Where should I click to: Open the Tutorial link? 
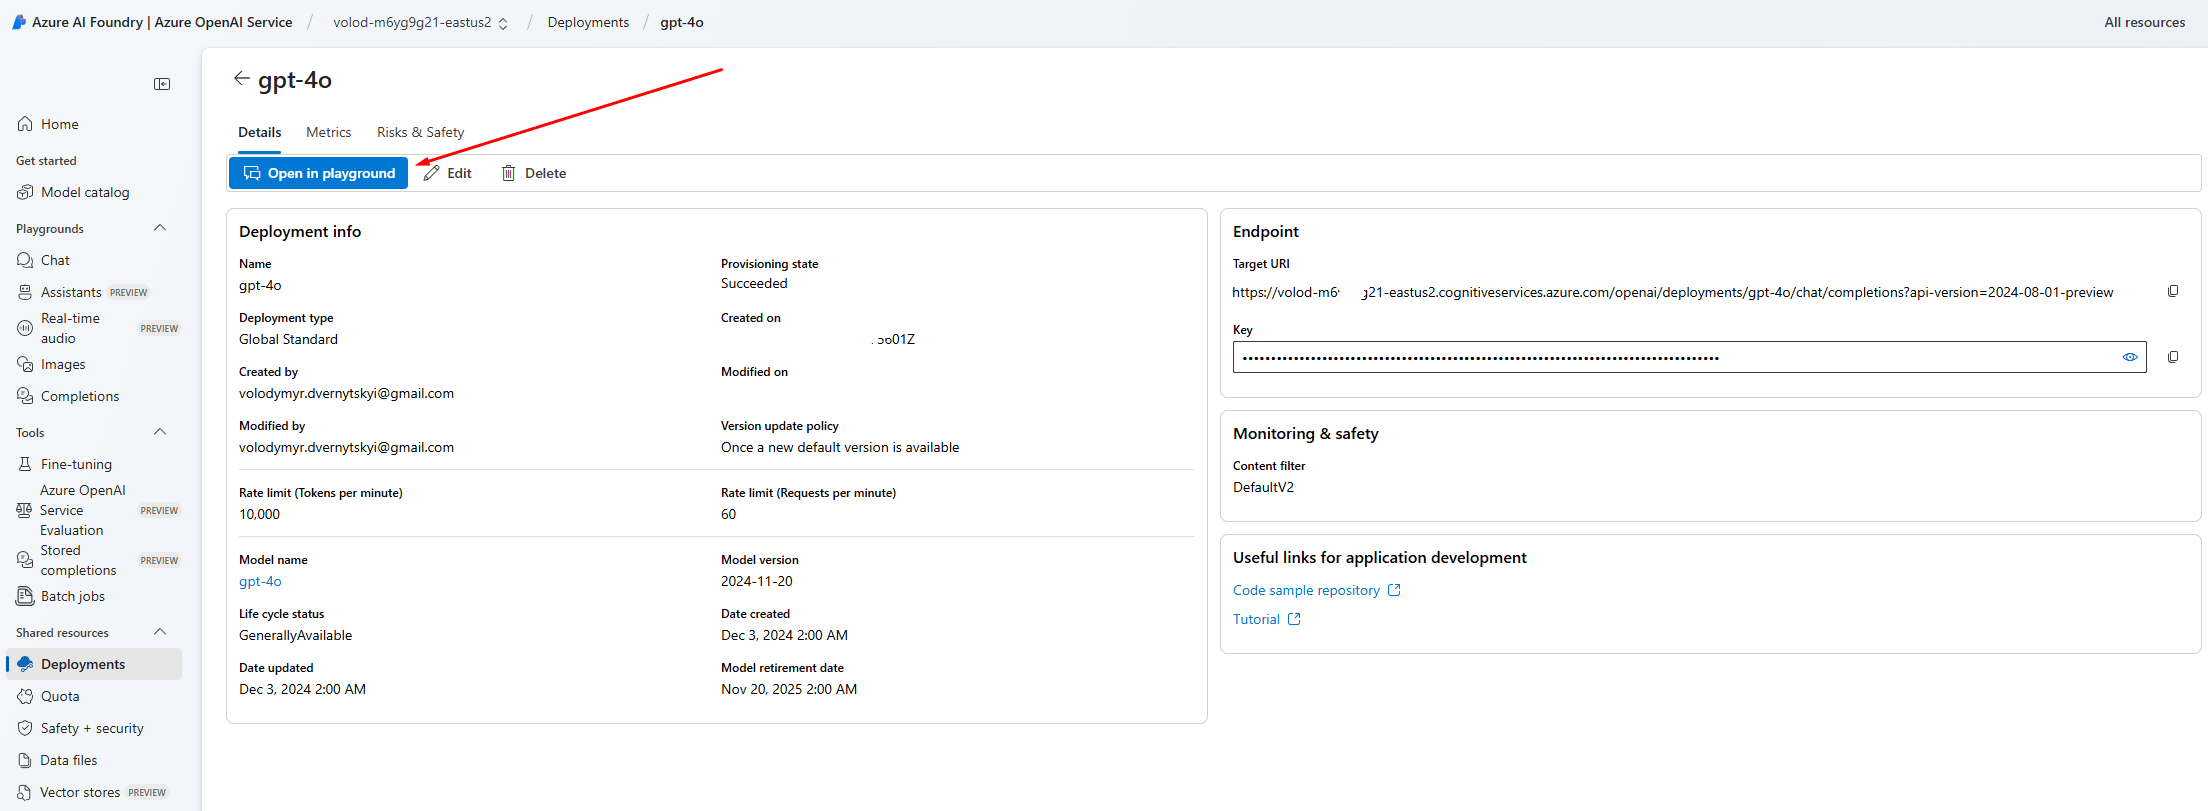[1256, 619]
